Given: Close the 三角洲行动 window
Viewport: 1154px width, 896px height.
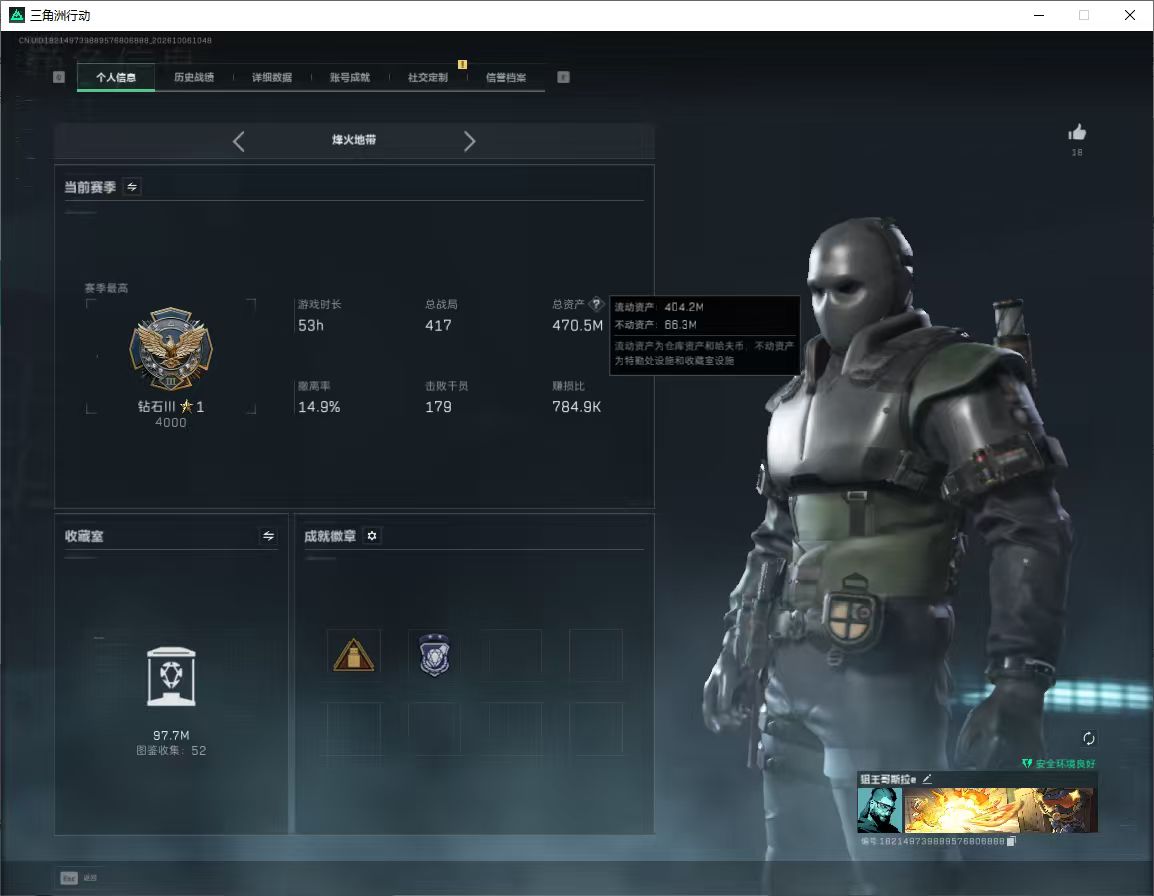Looking at the screenshot, I should [1130, 15].
